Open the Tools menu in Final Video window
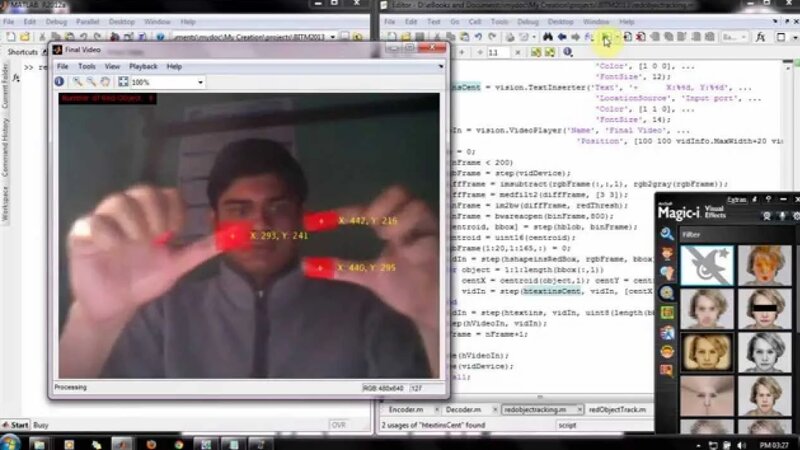The width and height of the screenshot is (800, 450). (x=86, y=66)
